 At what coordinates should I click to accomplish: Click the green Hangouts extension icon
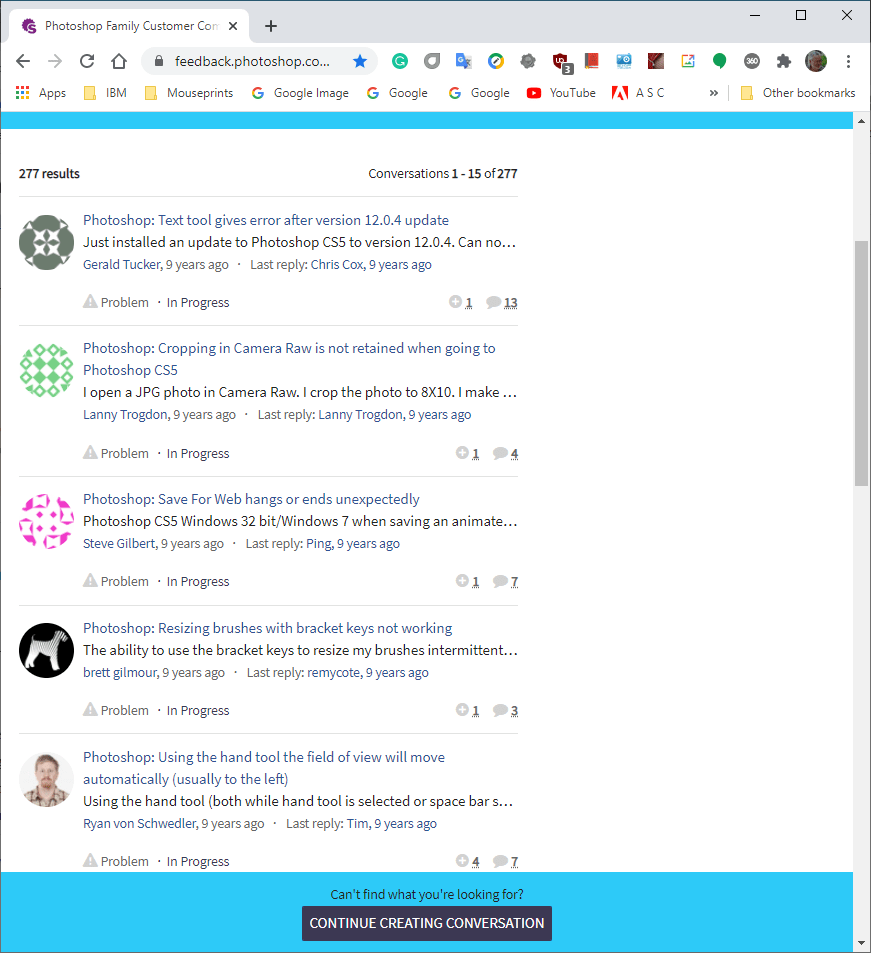pos(720,61)
